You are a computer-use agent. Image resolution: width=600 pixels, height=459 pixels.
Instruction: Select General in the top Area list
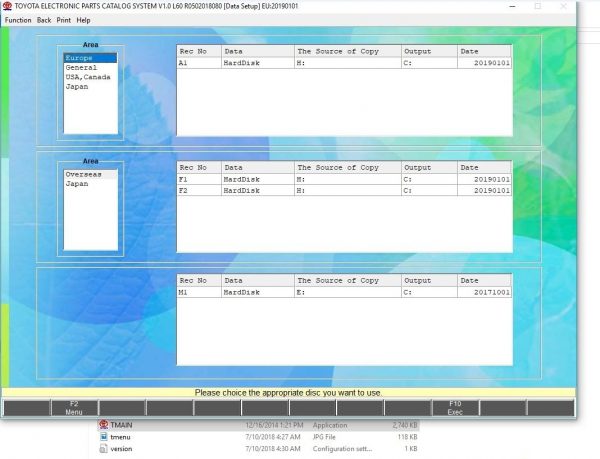[x=90, y=67]
